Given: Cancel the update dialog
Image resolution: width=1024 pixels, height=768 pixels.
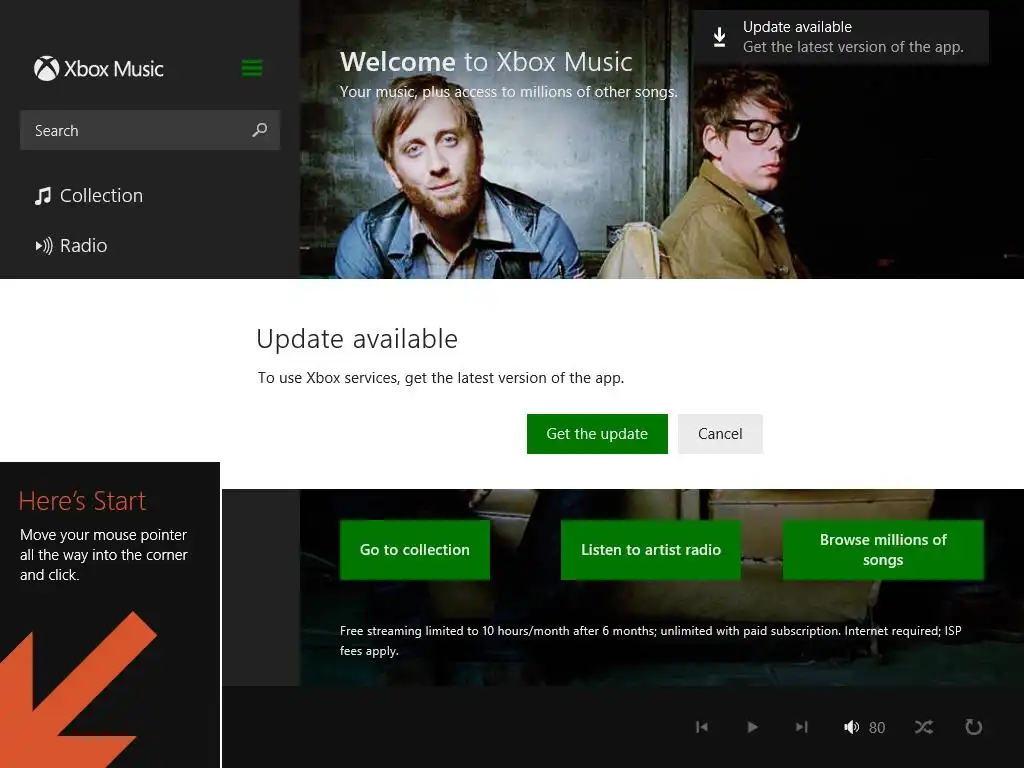Looking at the screenshot, I should click(720, 434).
